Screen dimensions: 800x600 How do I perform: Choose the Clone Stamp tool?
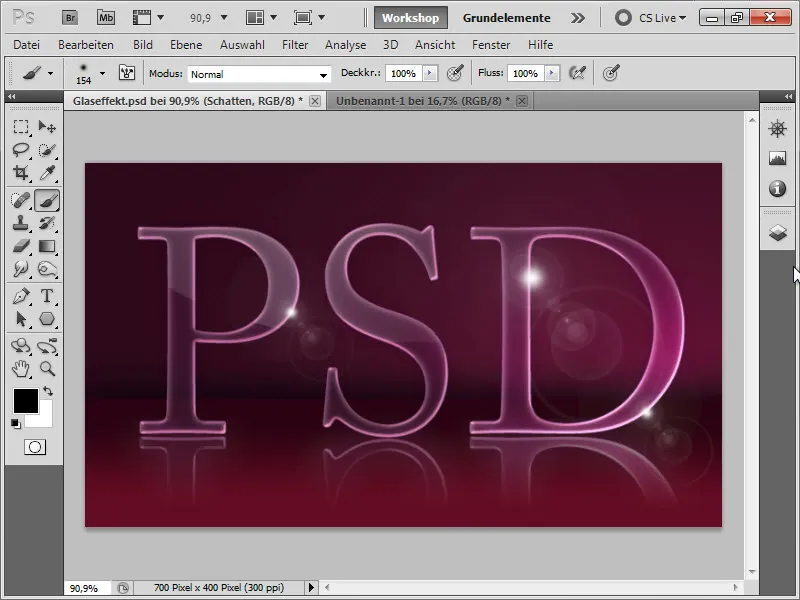(21, 223)
